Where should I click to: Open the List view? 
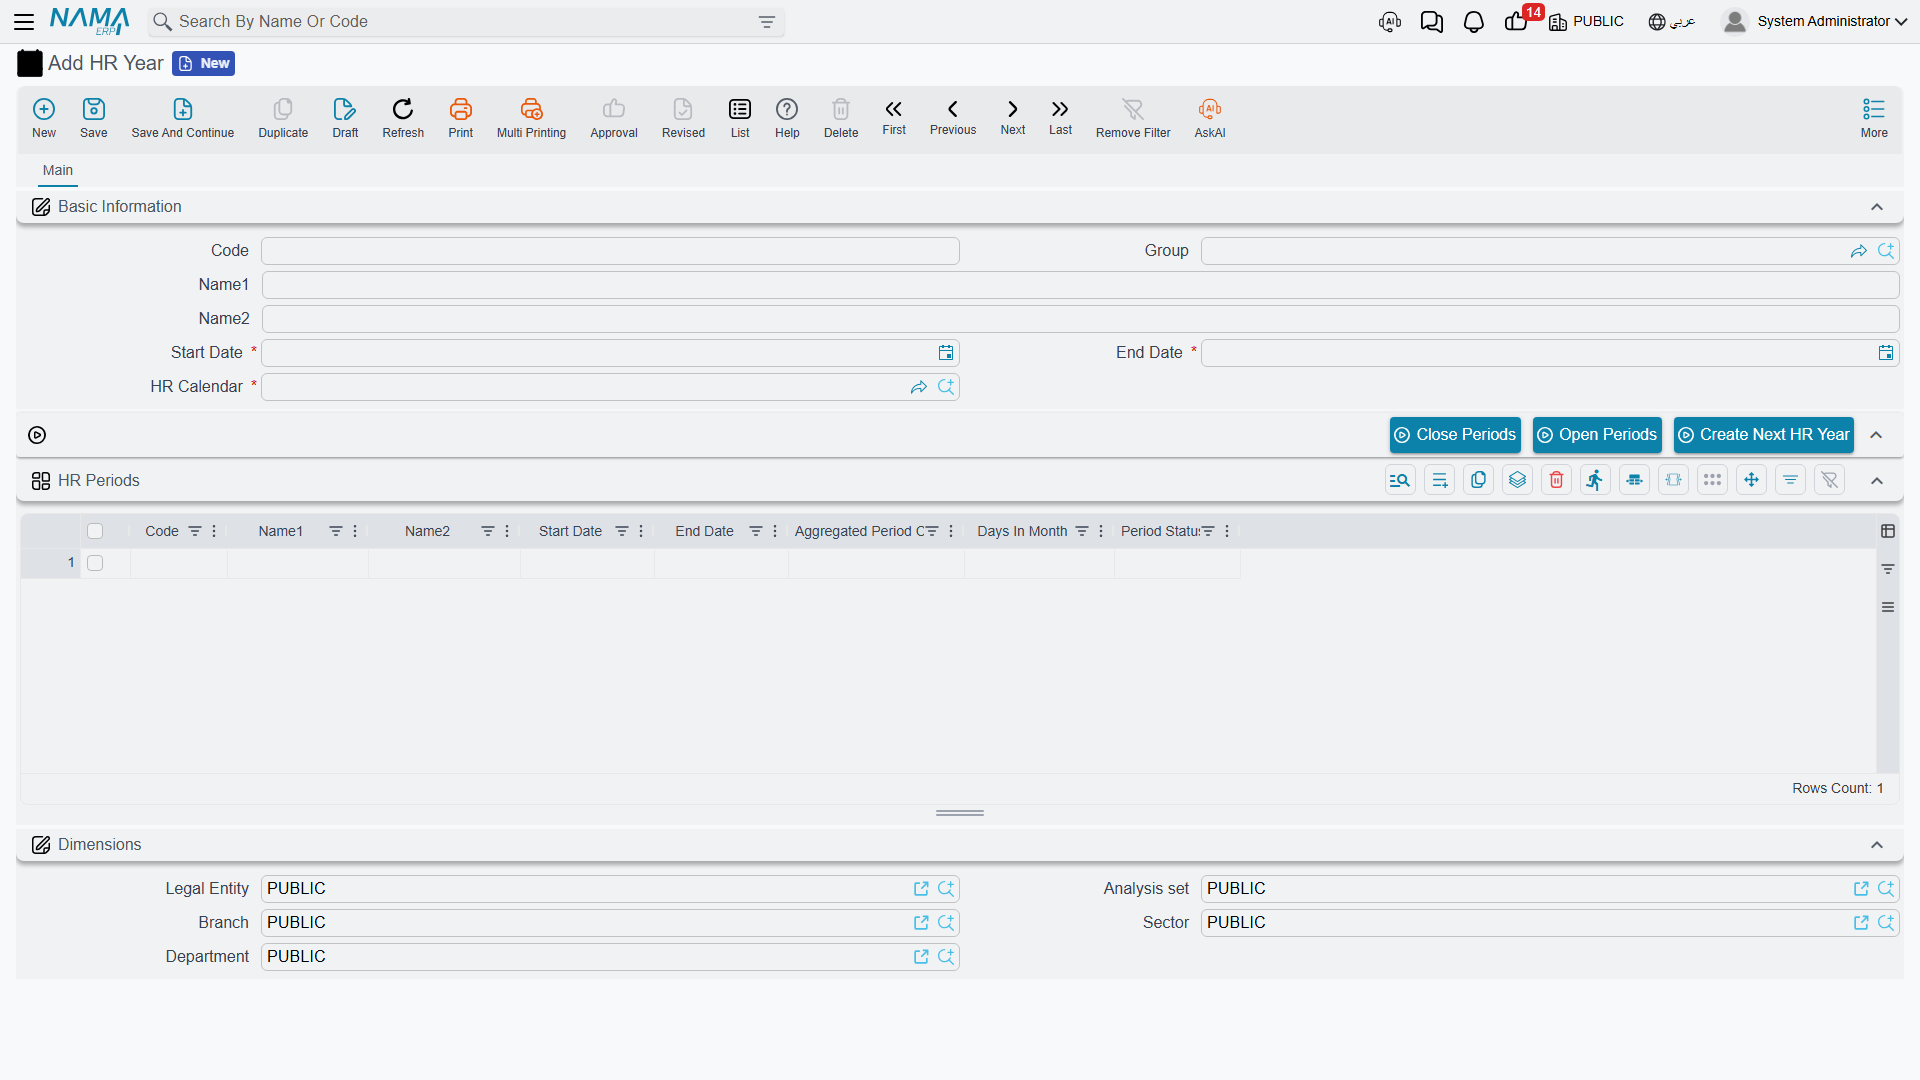click(740, 118)
